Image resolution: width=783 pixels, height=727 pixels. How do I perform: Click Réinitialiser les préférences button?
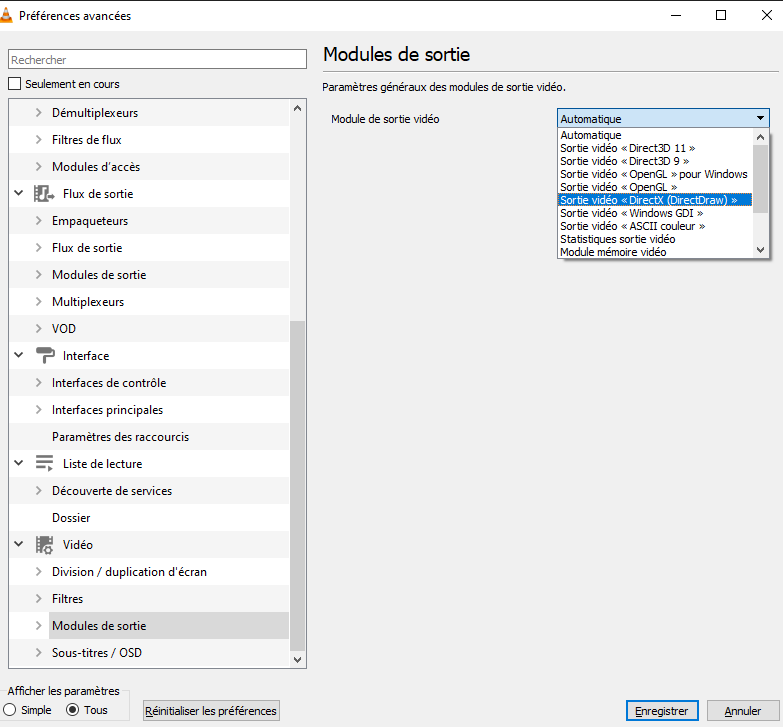211,711
